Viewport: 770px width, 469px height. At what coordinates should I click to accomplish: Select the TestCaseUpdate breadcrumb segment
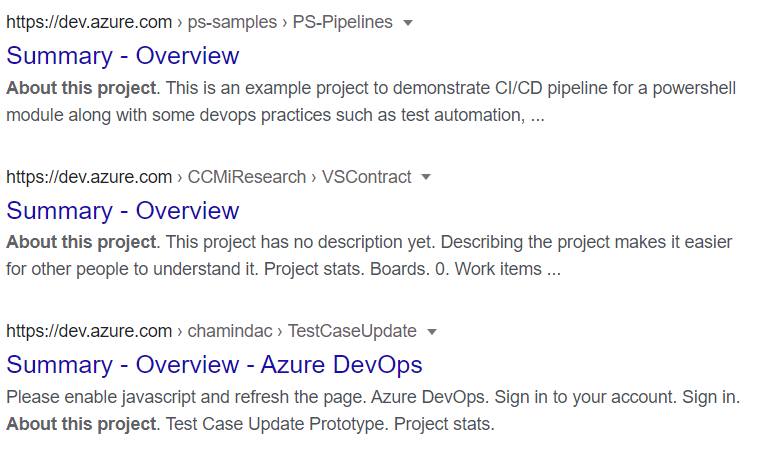pyautogui.click(x=352, y=331)
